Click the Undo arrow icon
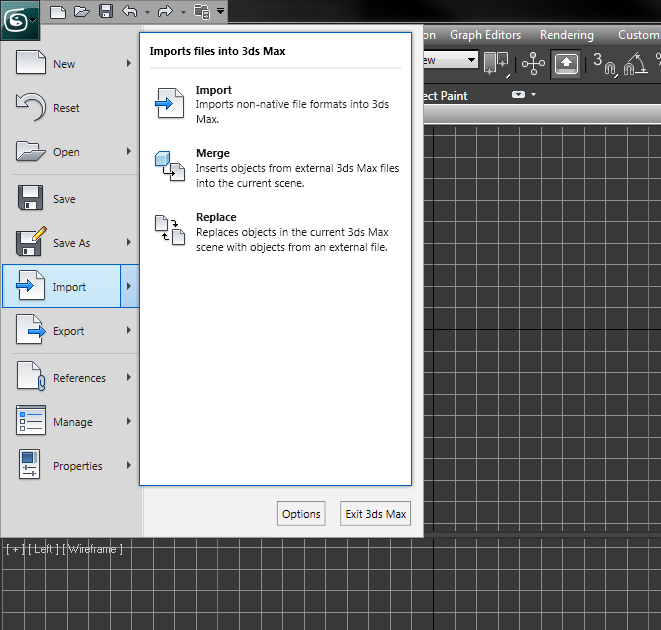 130,11
